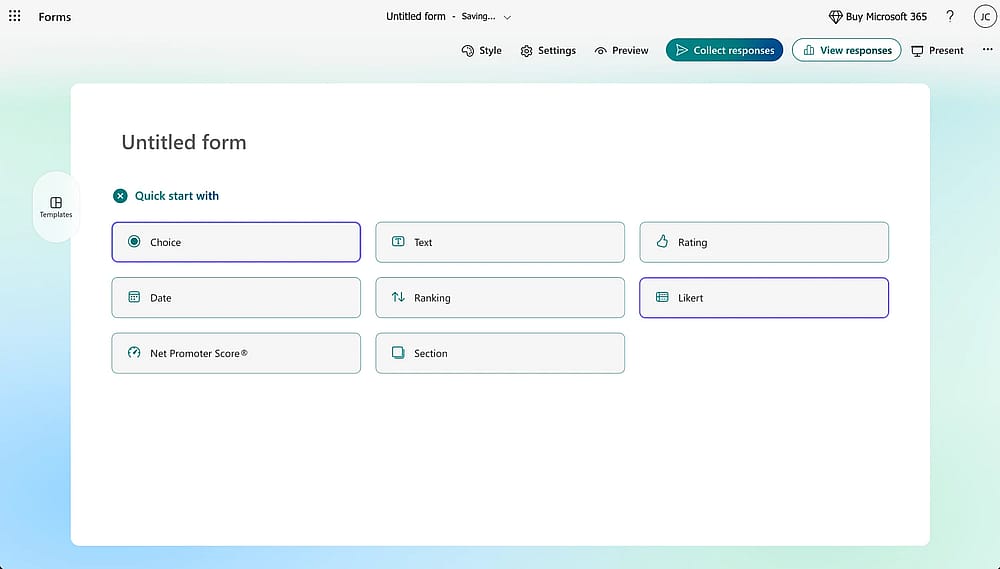Open the app launcher grid
The image size is (1000, 569).
[x=15, y=16]
